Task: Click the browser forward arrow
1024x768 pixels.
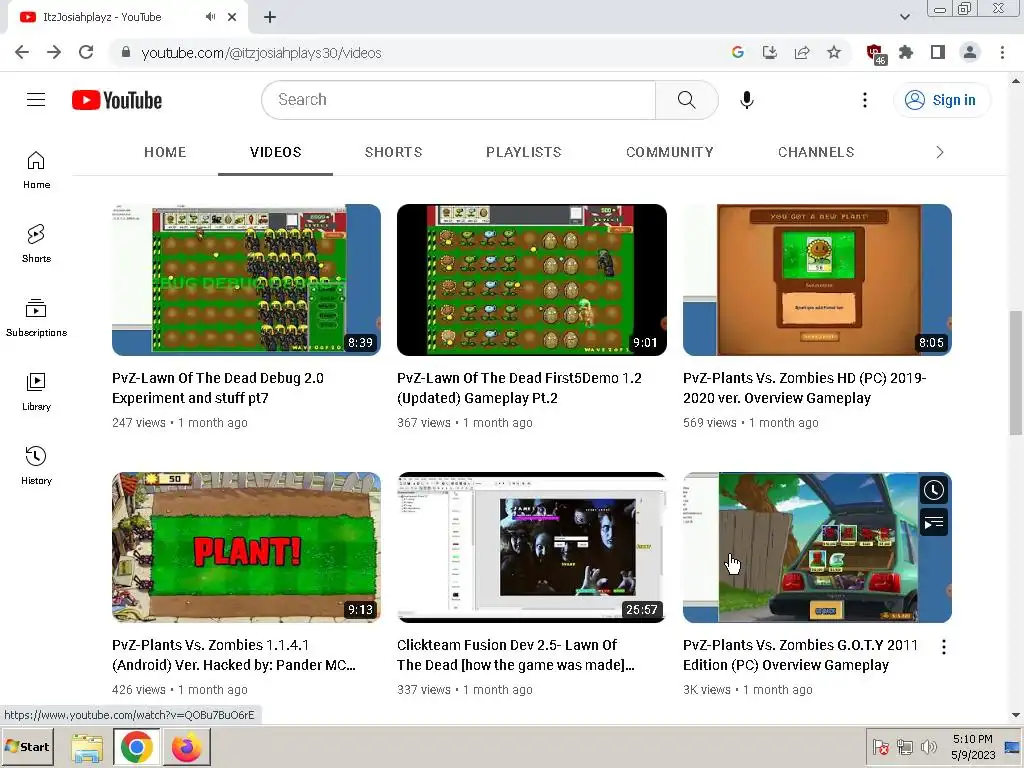Action: [x=54, y=52]
